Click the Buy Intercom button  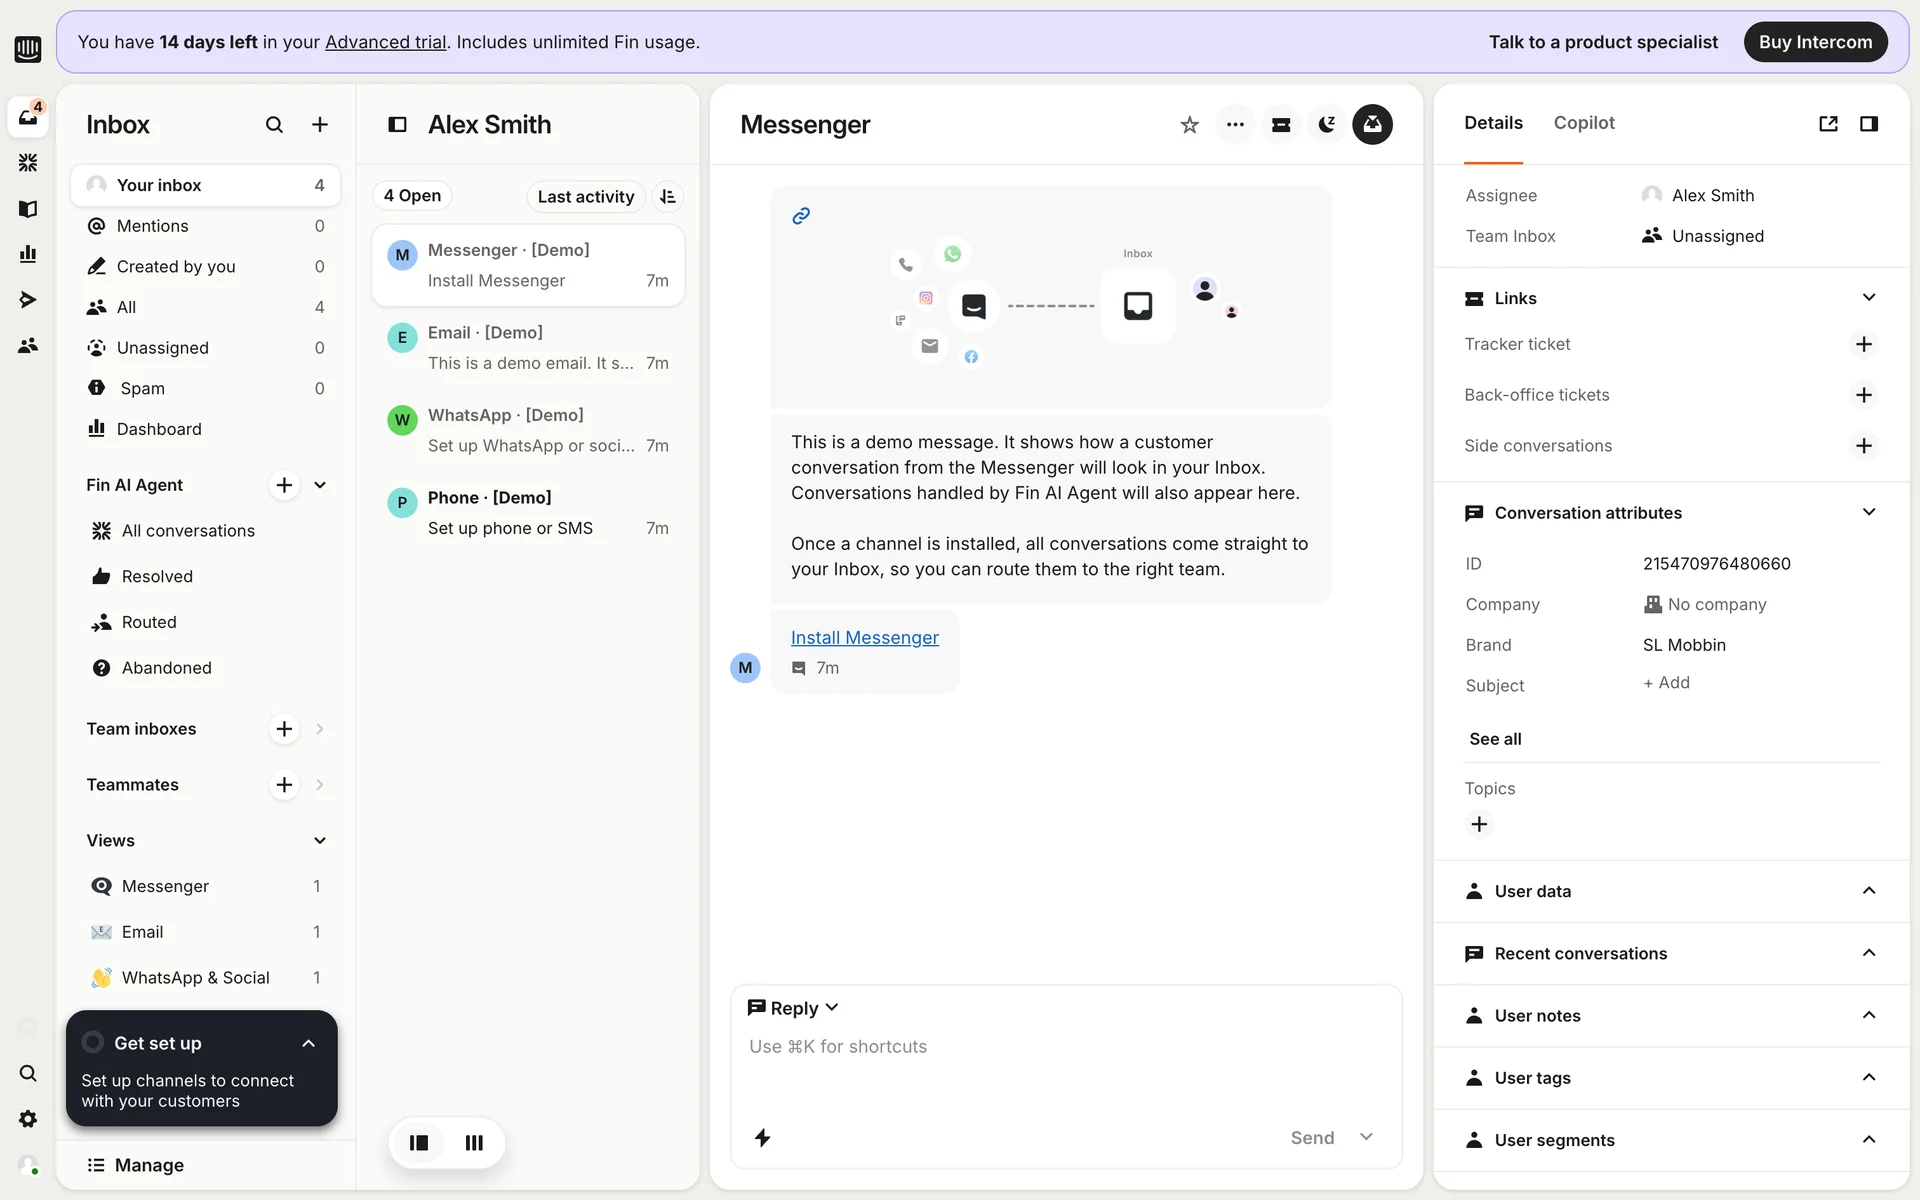1814,42
